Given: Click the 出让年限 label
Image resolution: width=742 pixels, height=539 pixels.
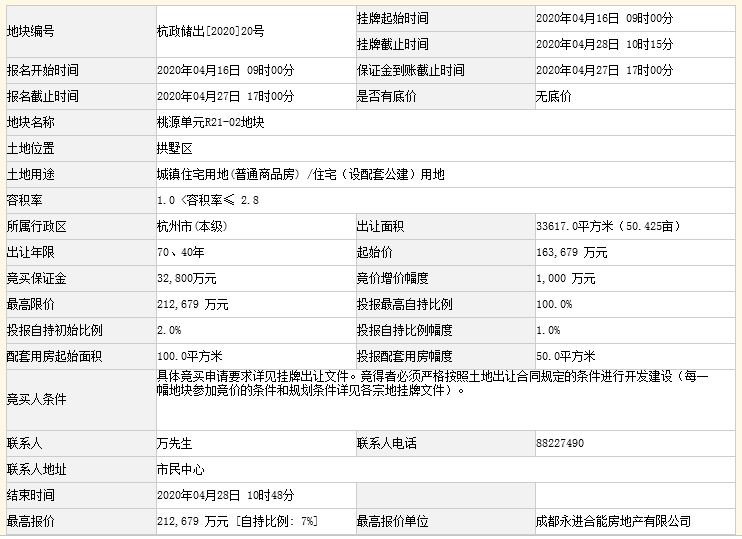Looking at the screenshot, I should [x=31, y=252].
